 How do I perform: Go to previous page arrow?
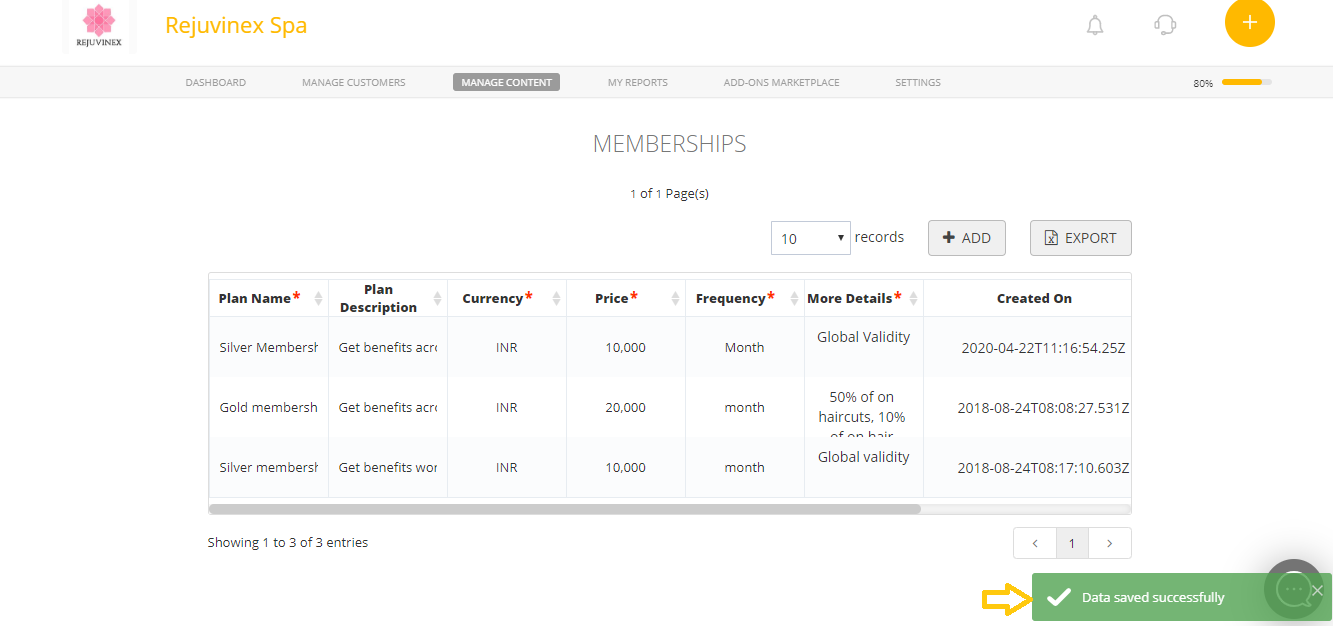[x=1034, y=543]
